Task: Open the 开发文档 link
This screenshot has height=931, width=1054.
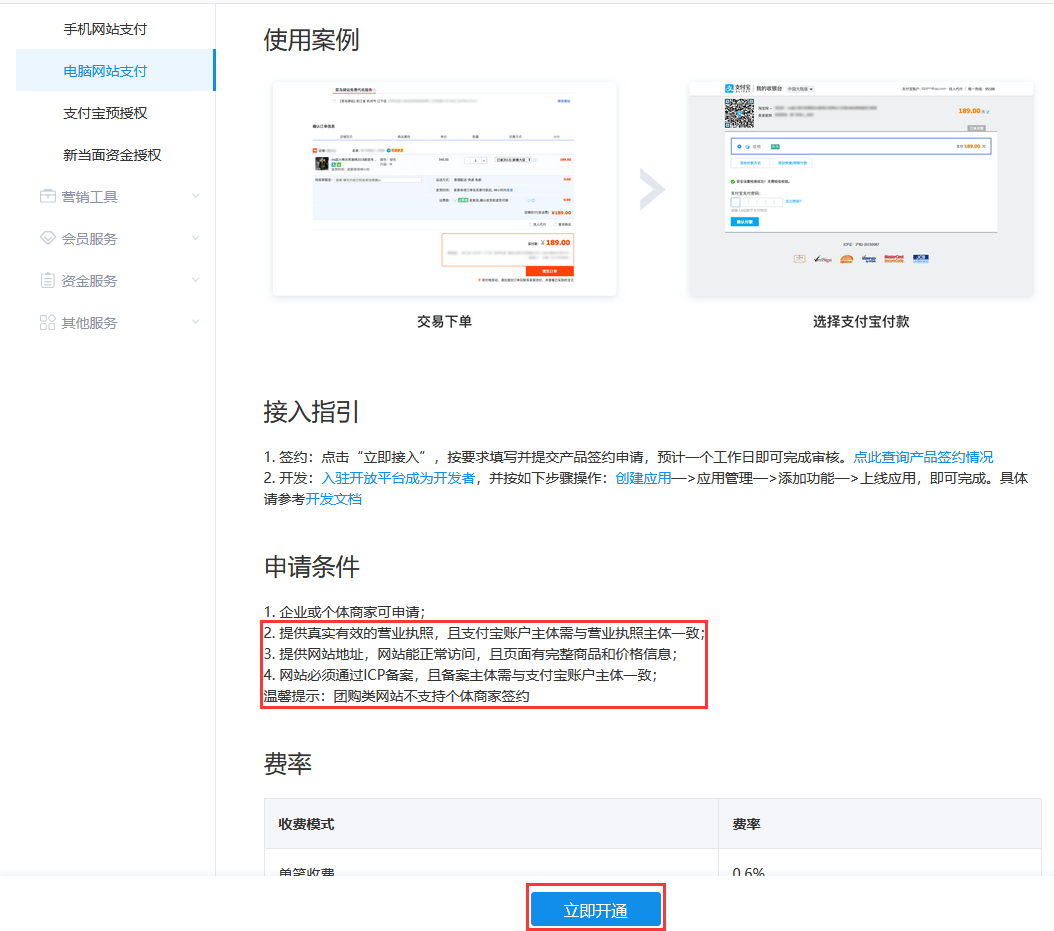Action: tap(333, 499)
